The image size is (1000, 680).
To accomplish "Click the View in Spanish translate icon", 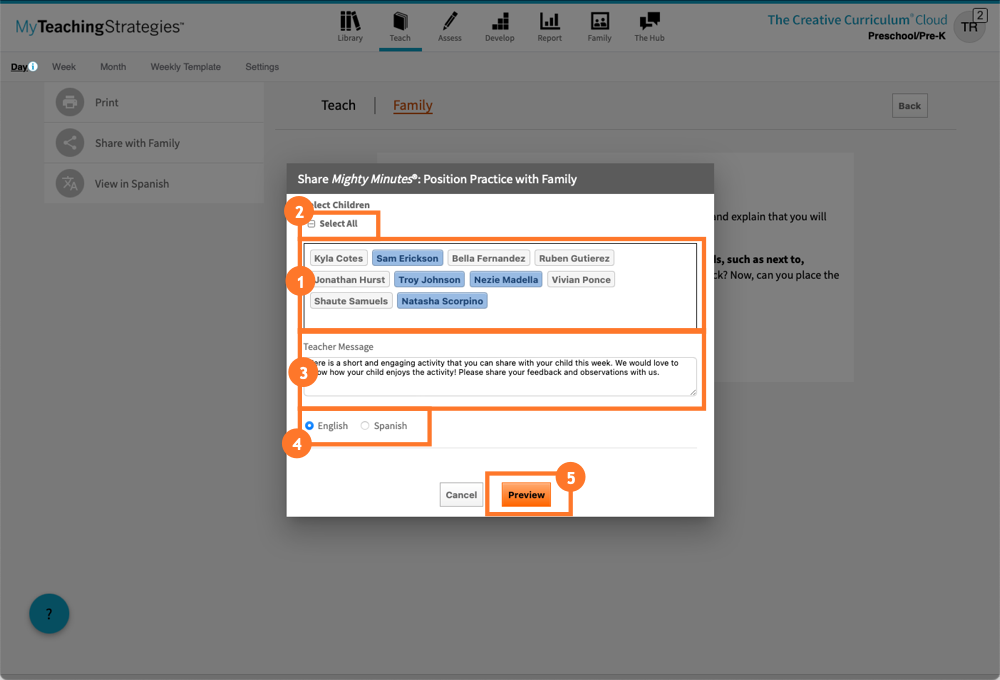I will (x=70, y=184).
